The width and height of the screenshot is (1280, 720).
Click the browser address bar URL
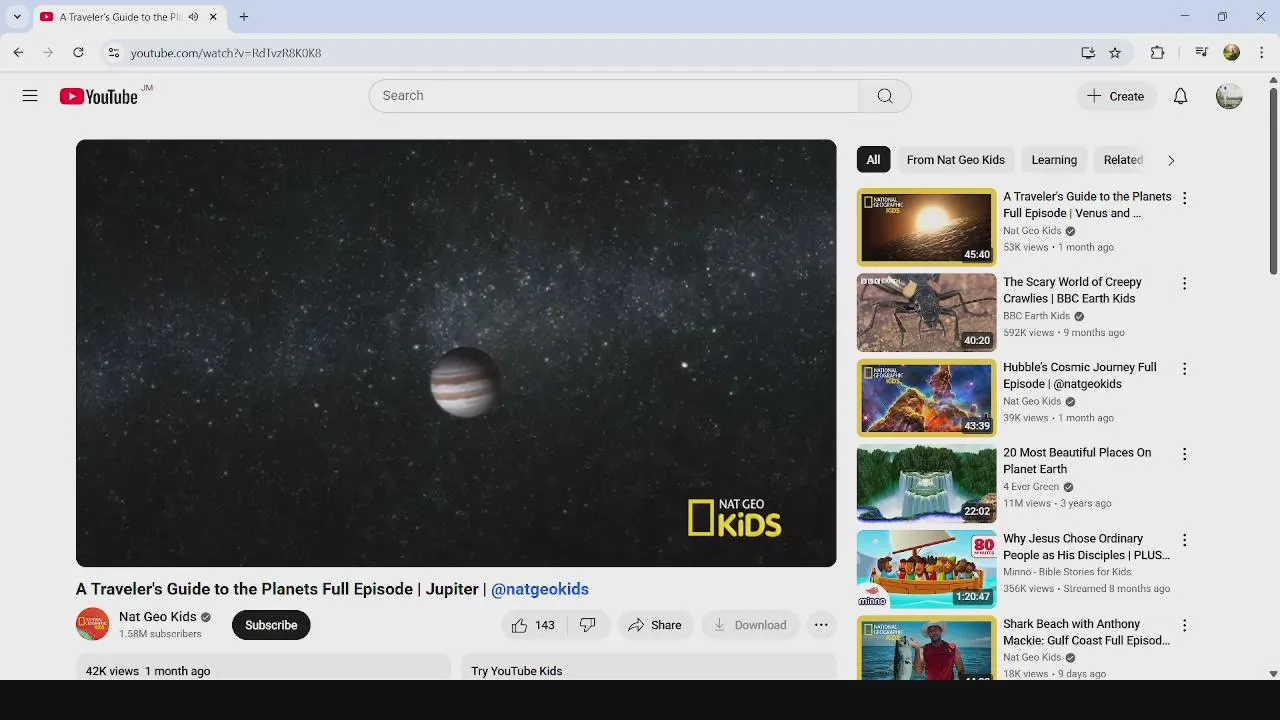coord(226,53)
